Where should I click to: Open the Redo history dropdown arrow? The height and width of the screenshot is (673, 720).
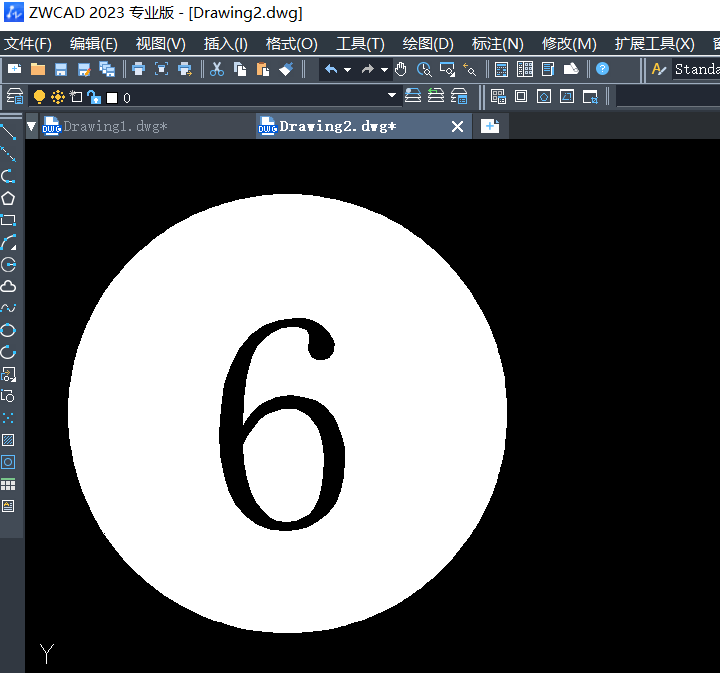coord(384,70)
